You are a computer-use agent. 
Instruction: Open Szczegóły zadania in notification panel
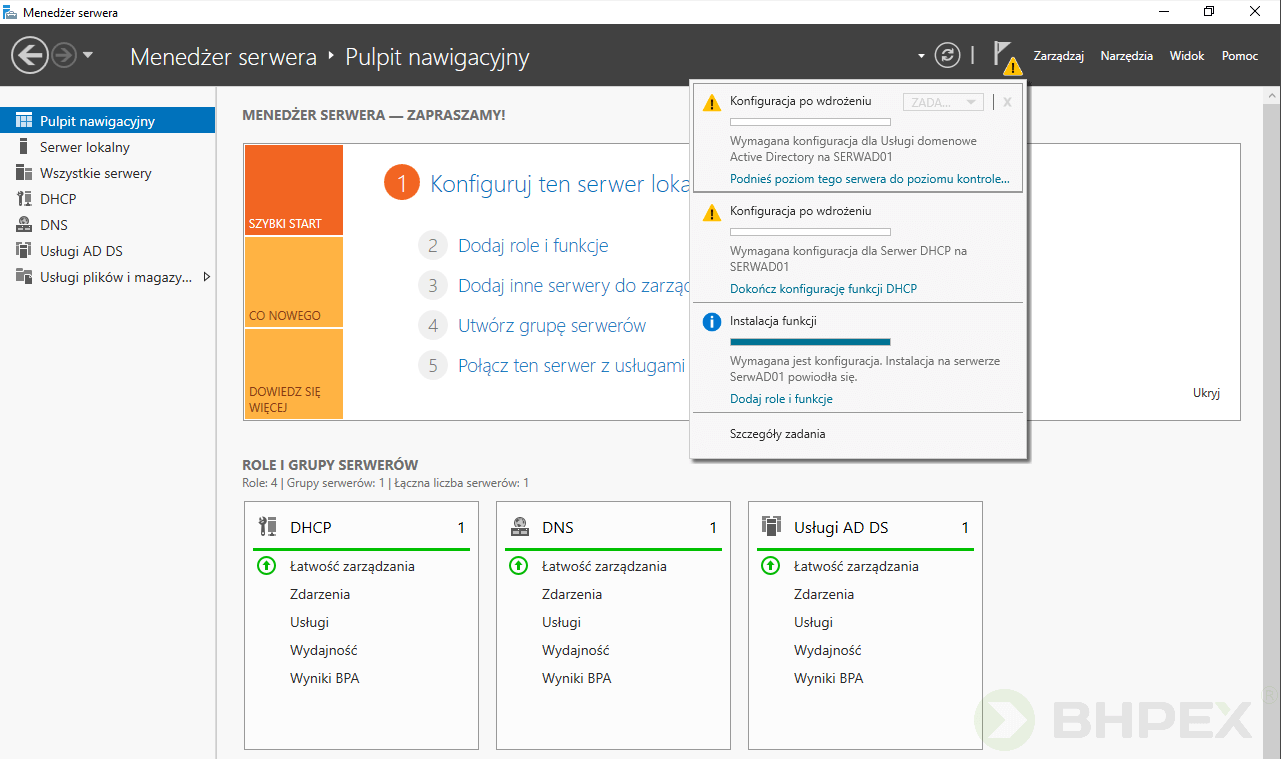coord(778,434)
